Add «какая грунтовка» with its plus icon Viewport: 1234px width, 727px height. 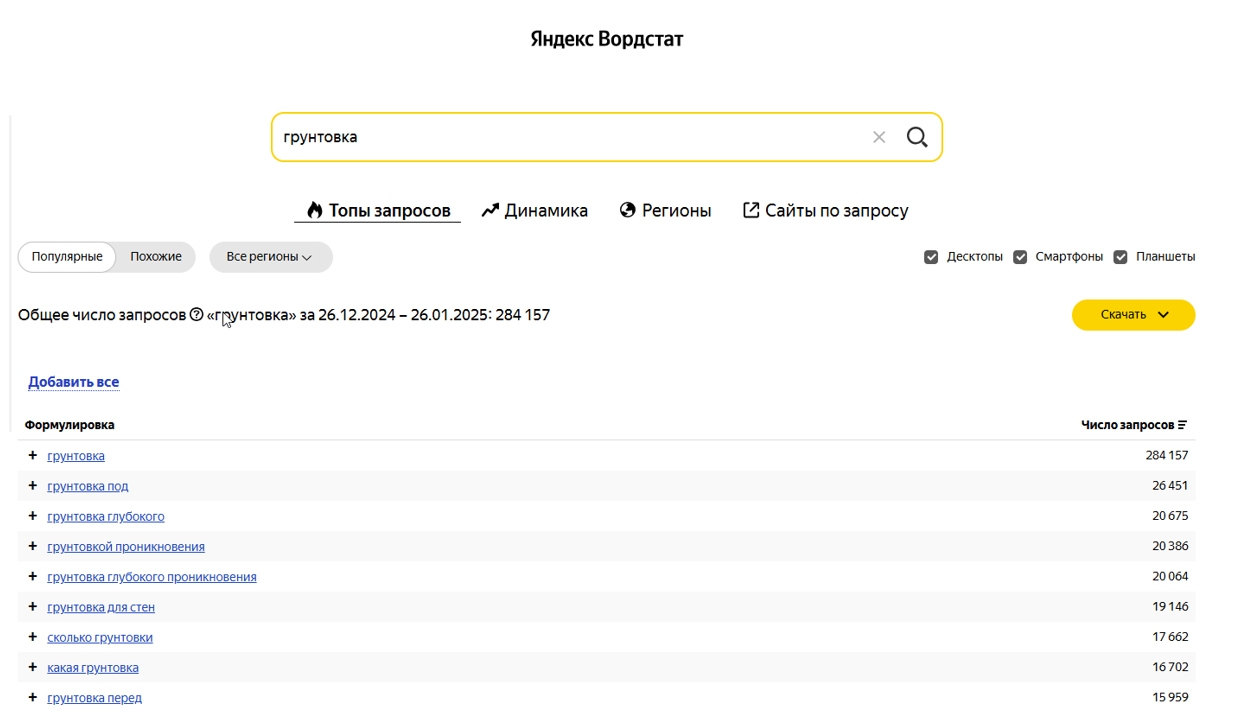(33, 667)
